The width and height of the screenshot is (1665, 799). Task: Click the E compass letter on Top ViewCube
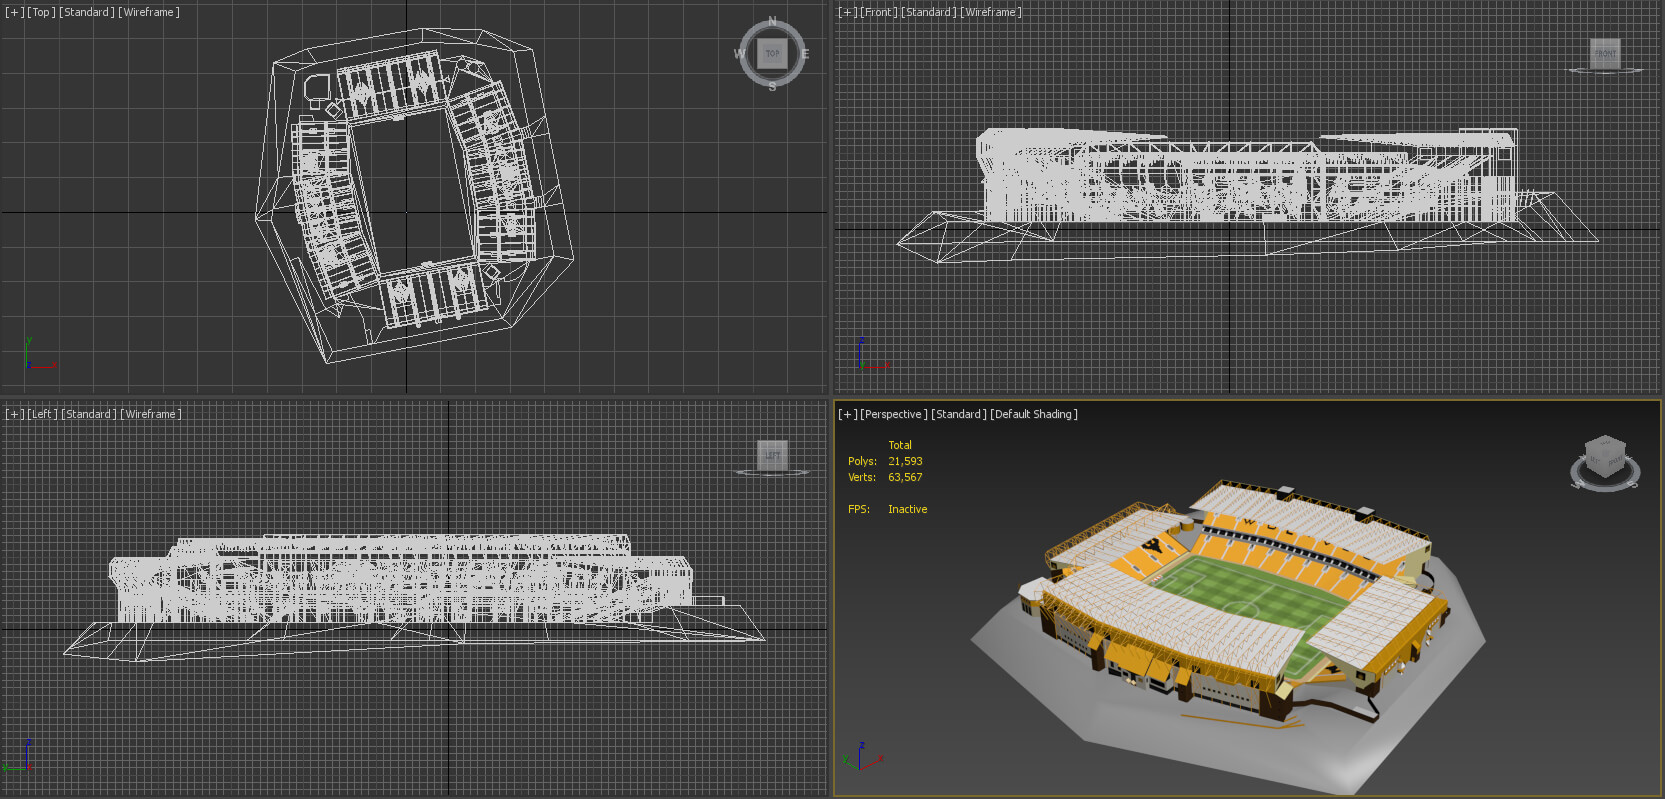pyautogui.click(x=805, y=54)
